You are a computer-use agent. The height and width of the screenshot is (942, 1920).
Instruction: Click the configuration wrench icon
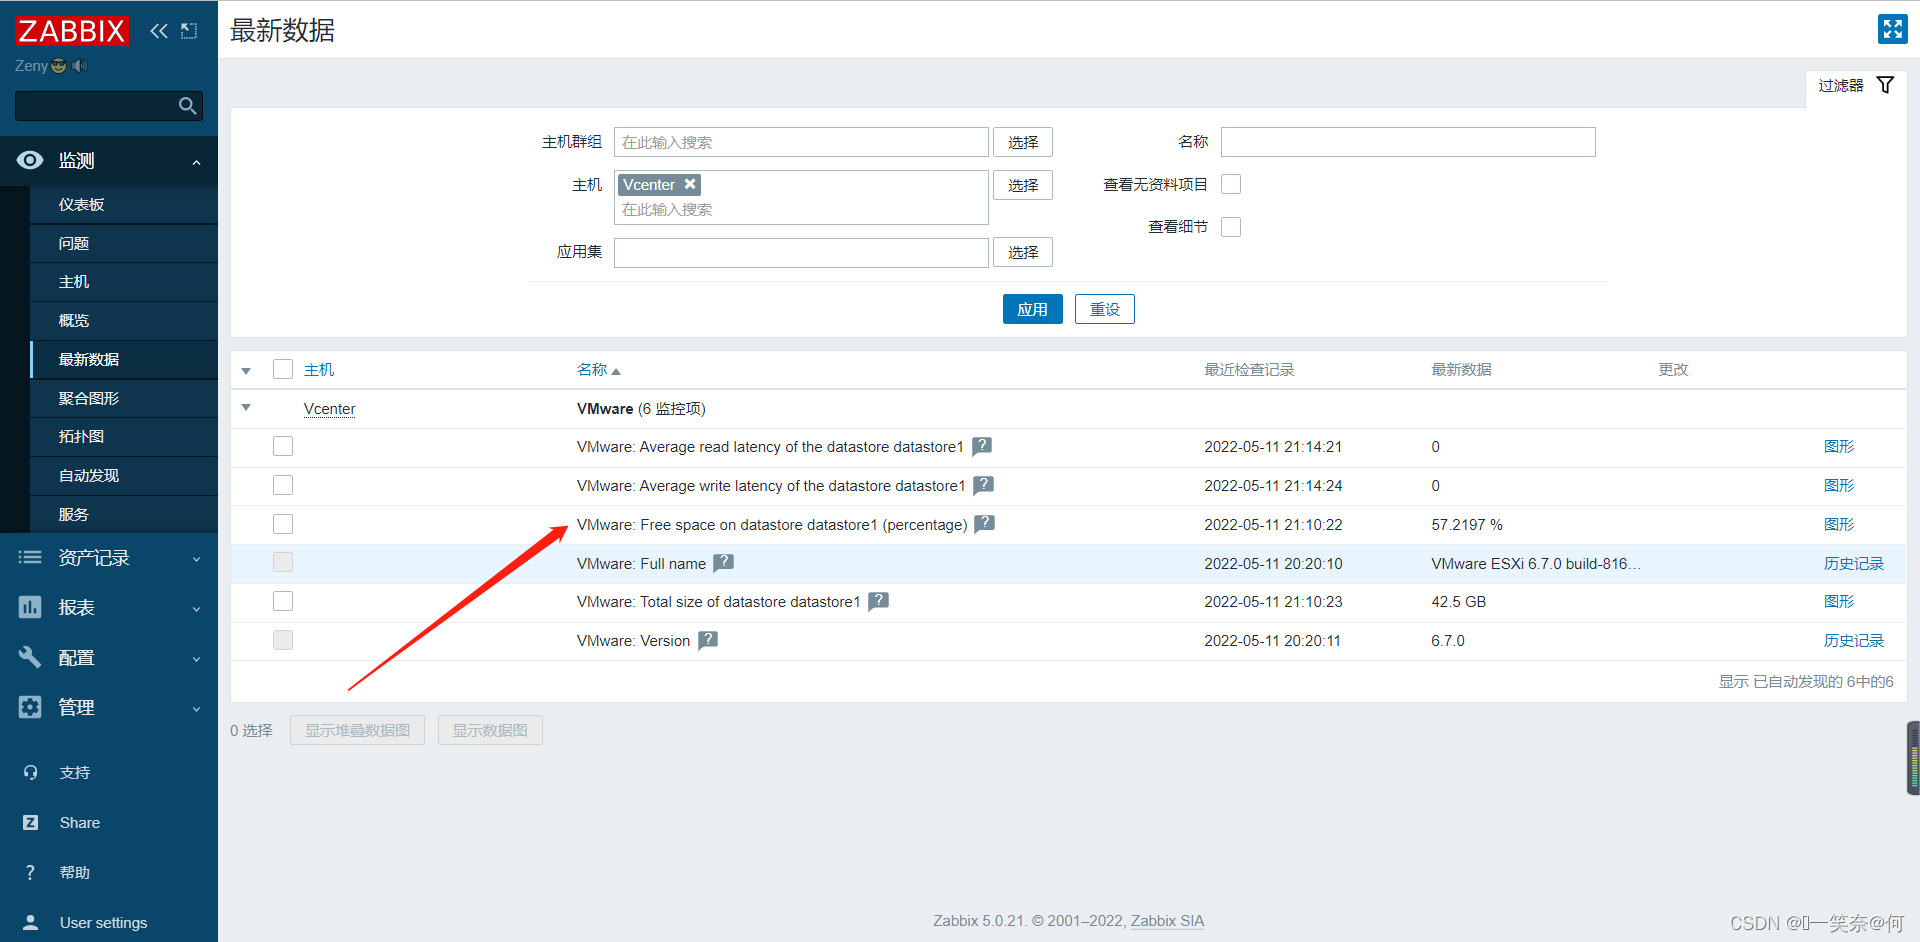[x=30, y=657]
